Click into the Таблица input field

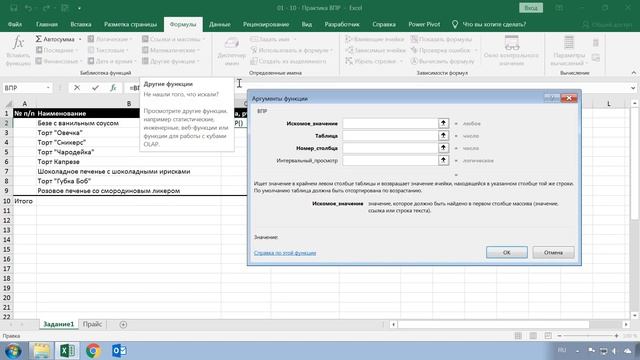[x=390, y=136]
